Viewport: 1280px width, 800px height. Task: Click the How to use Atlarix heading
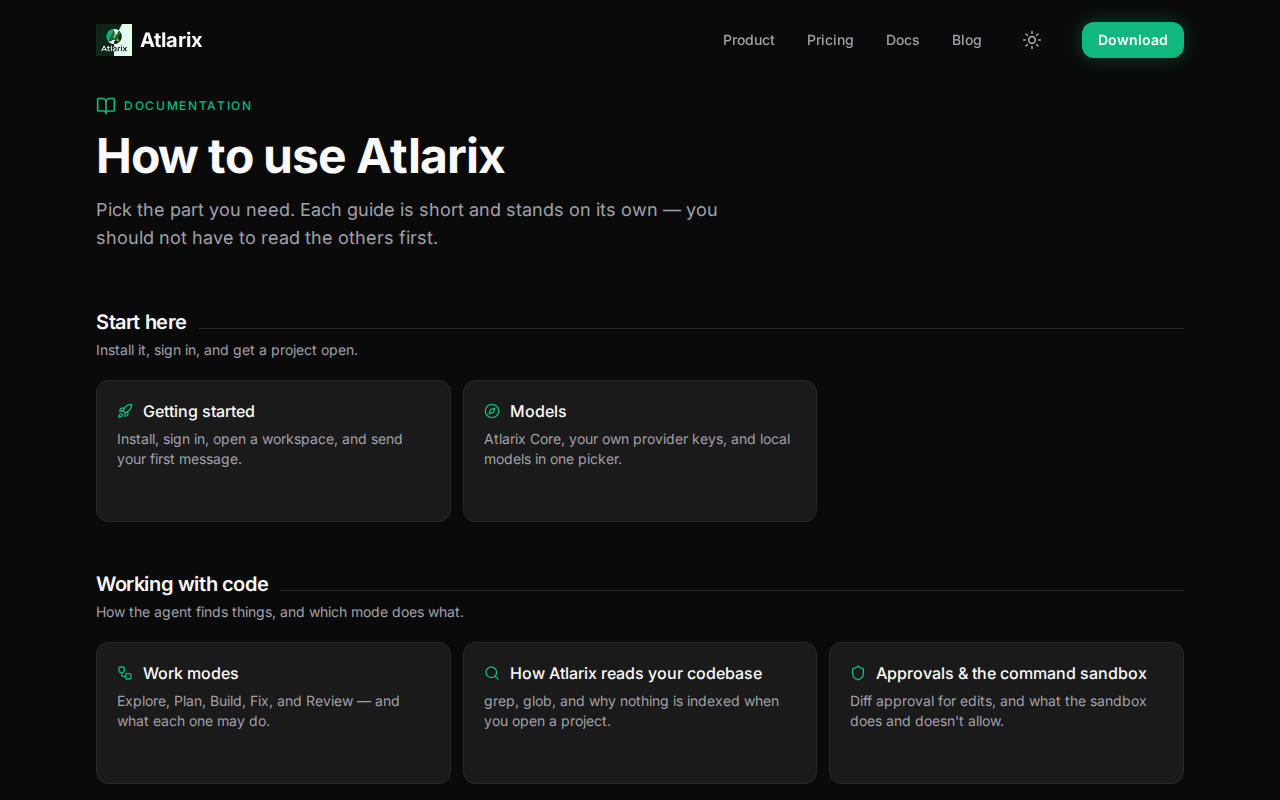click(300, 156)
